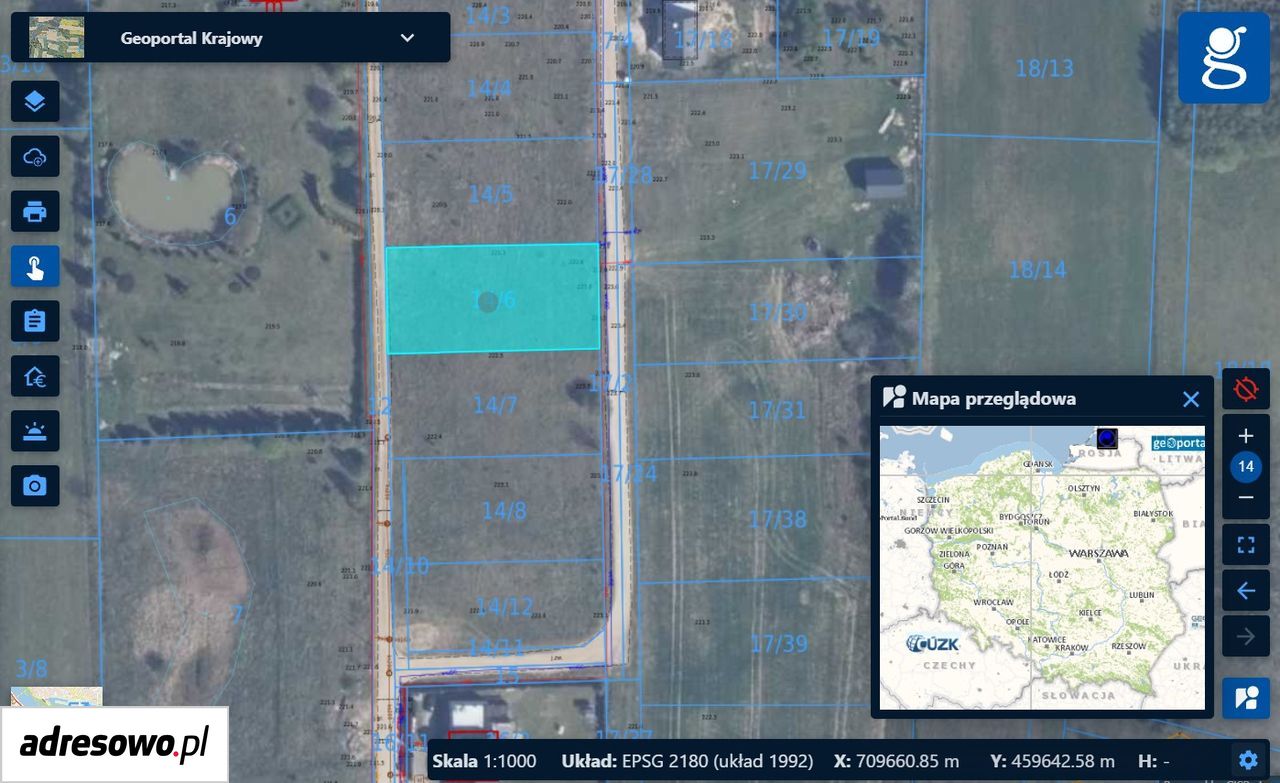
Task: Zoom in with the plus button
Action: pyautogui.click(x=1246, y=436)
